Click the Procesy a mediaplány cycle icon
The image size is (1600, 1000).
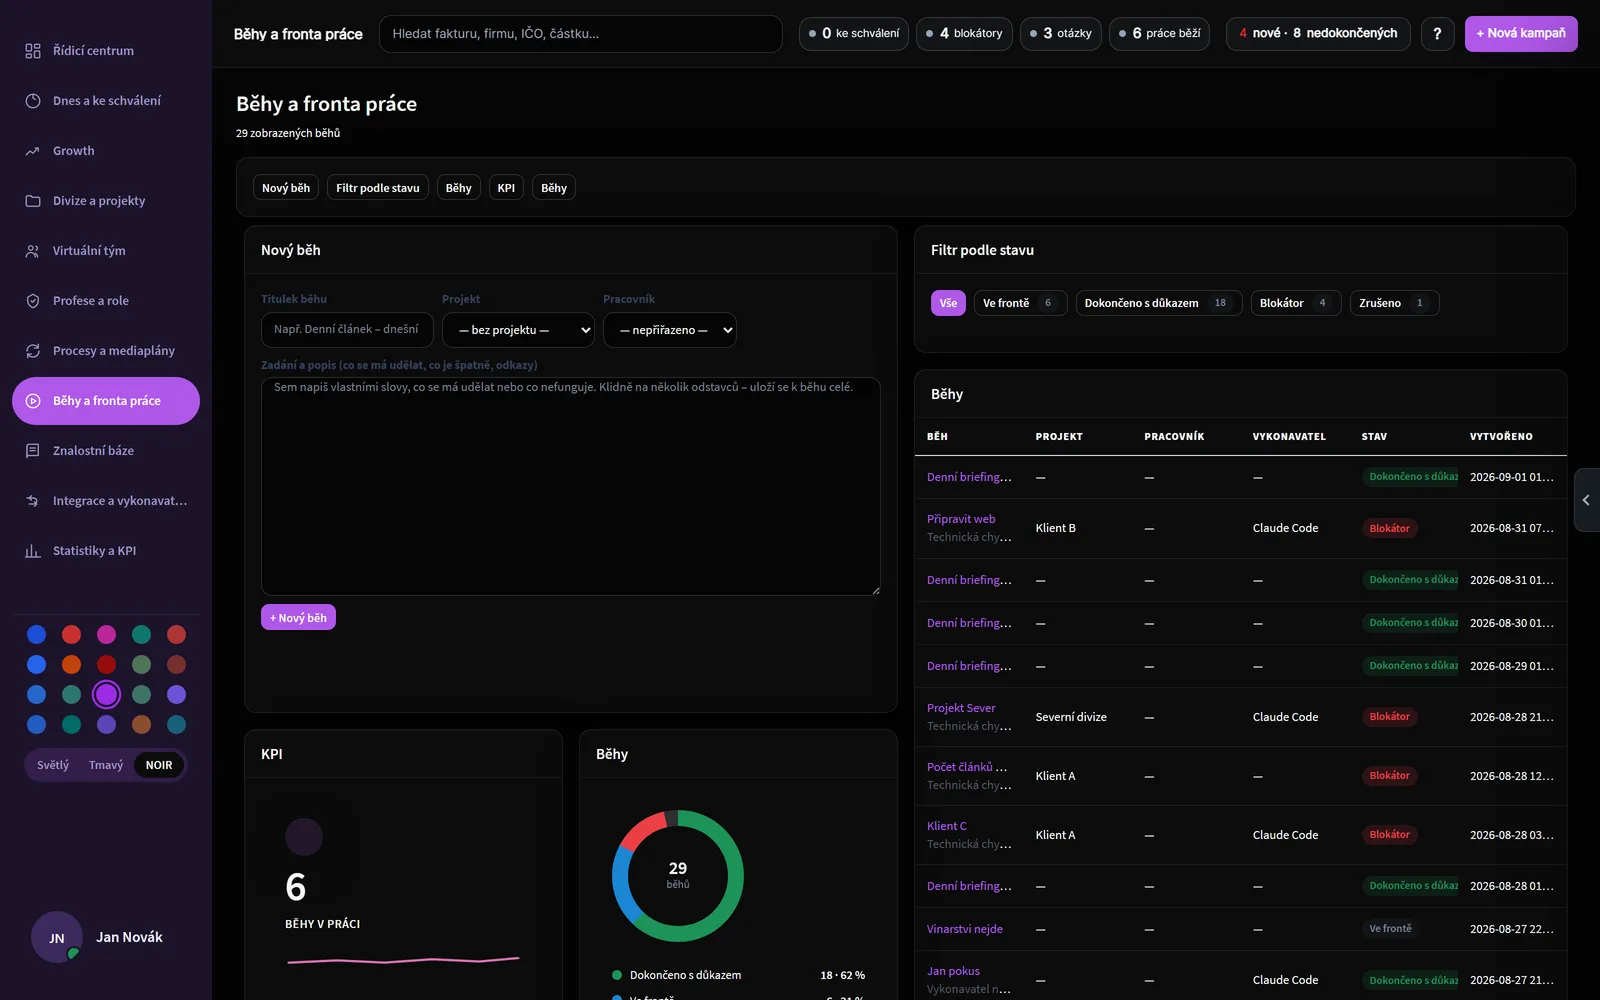[33, 351]
